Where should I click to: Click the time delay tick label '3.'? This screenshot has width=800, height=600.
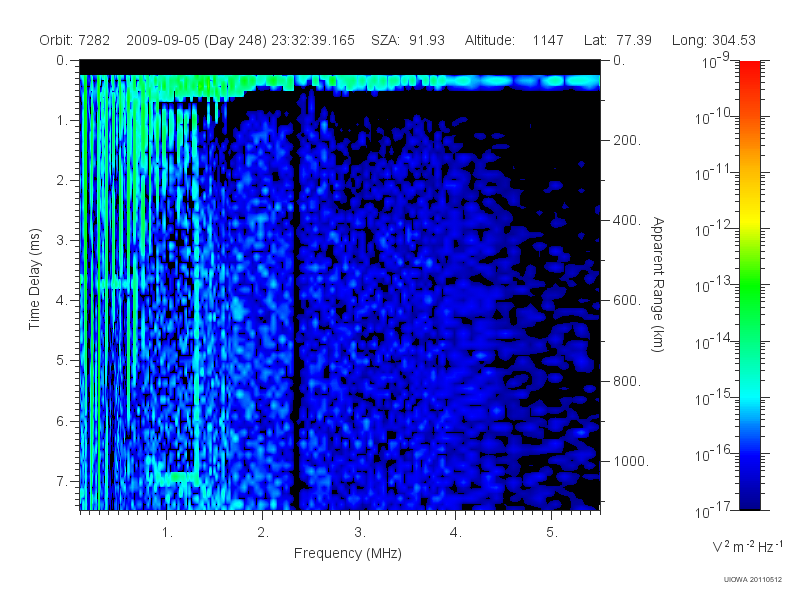coord(62,240)
